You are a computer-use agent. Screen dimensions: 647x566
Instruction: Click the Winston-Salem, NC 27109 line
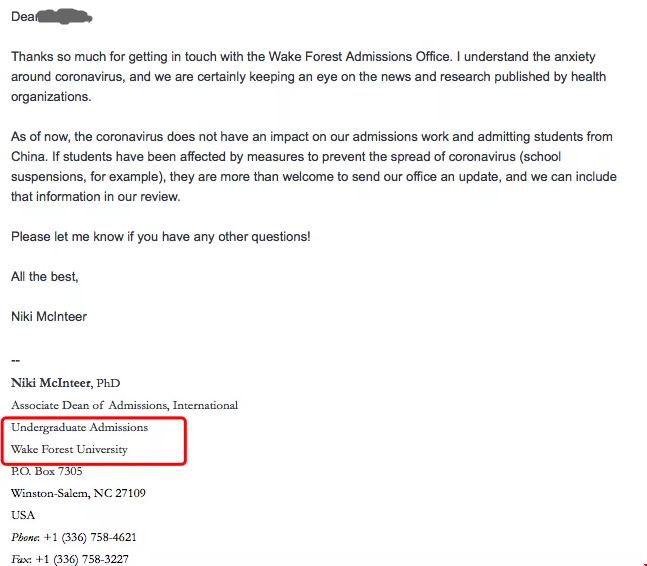click(78, 493)
